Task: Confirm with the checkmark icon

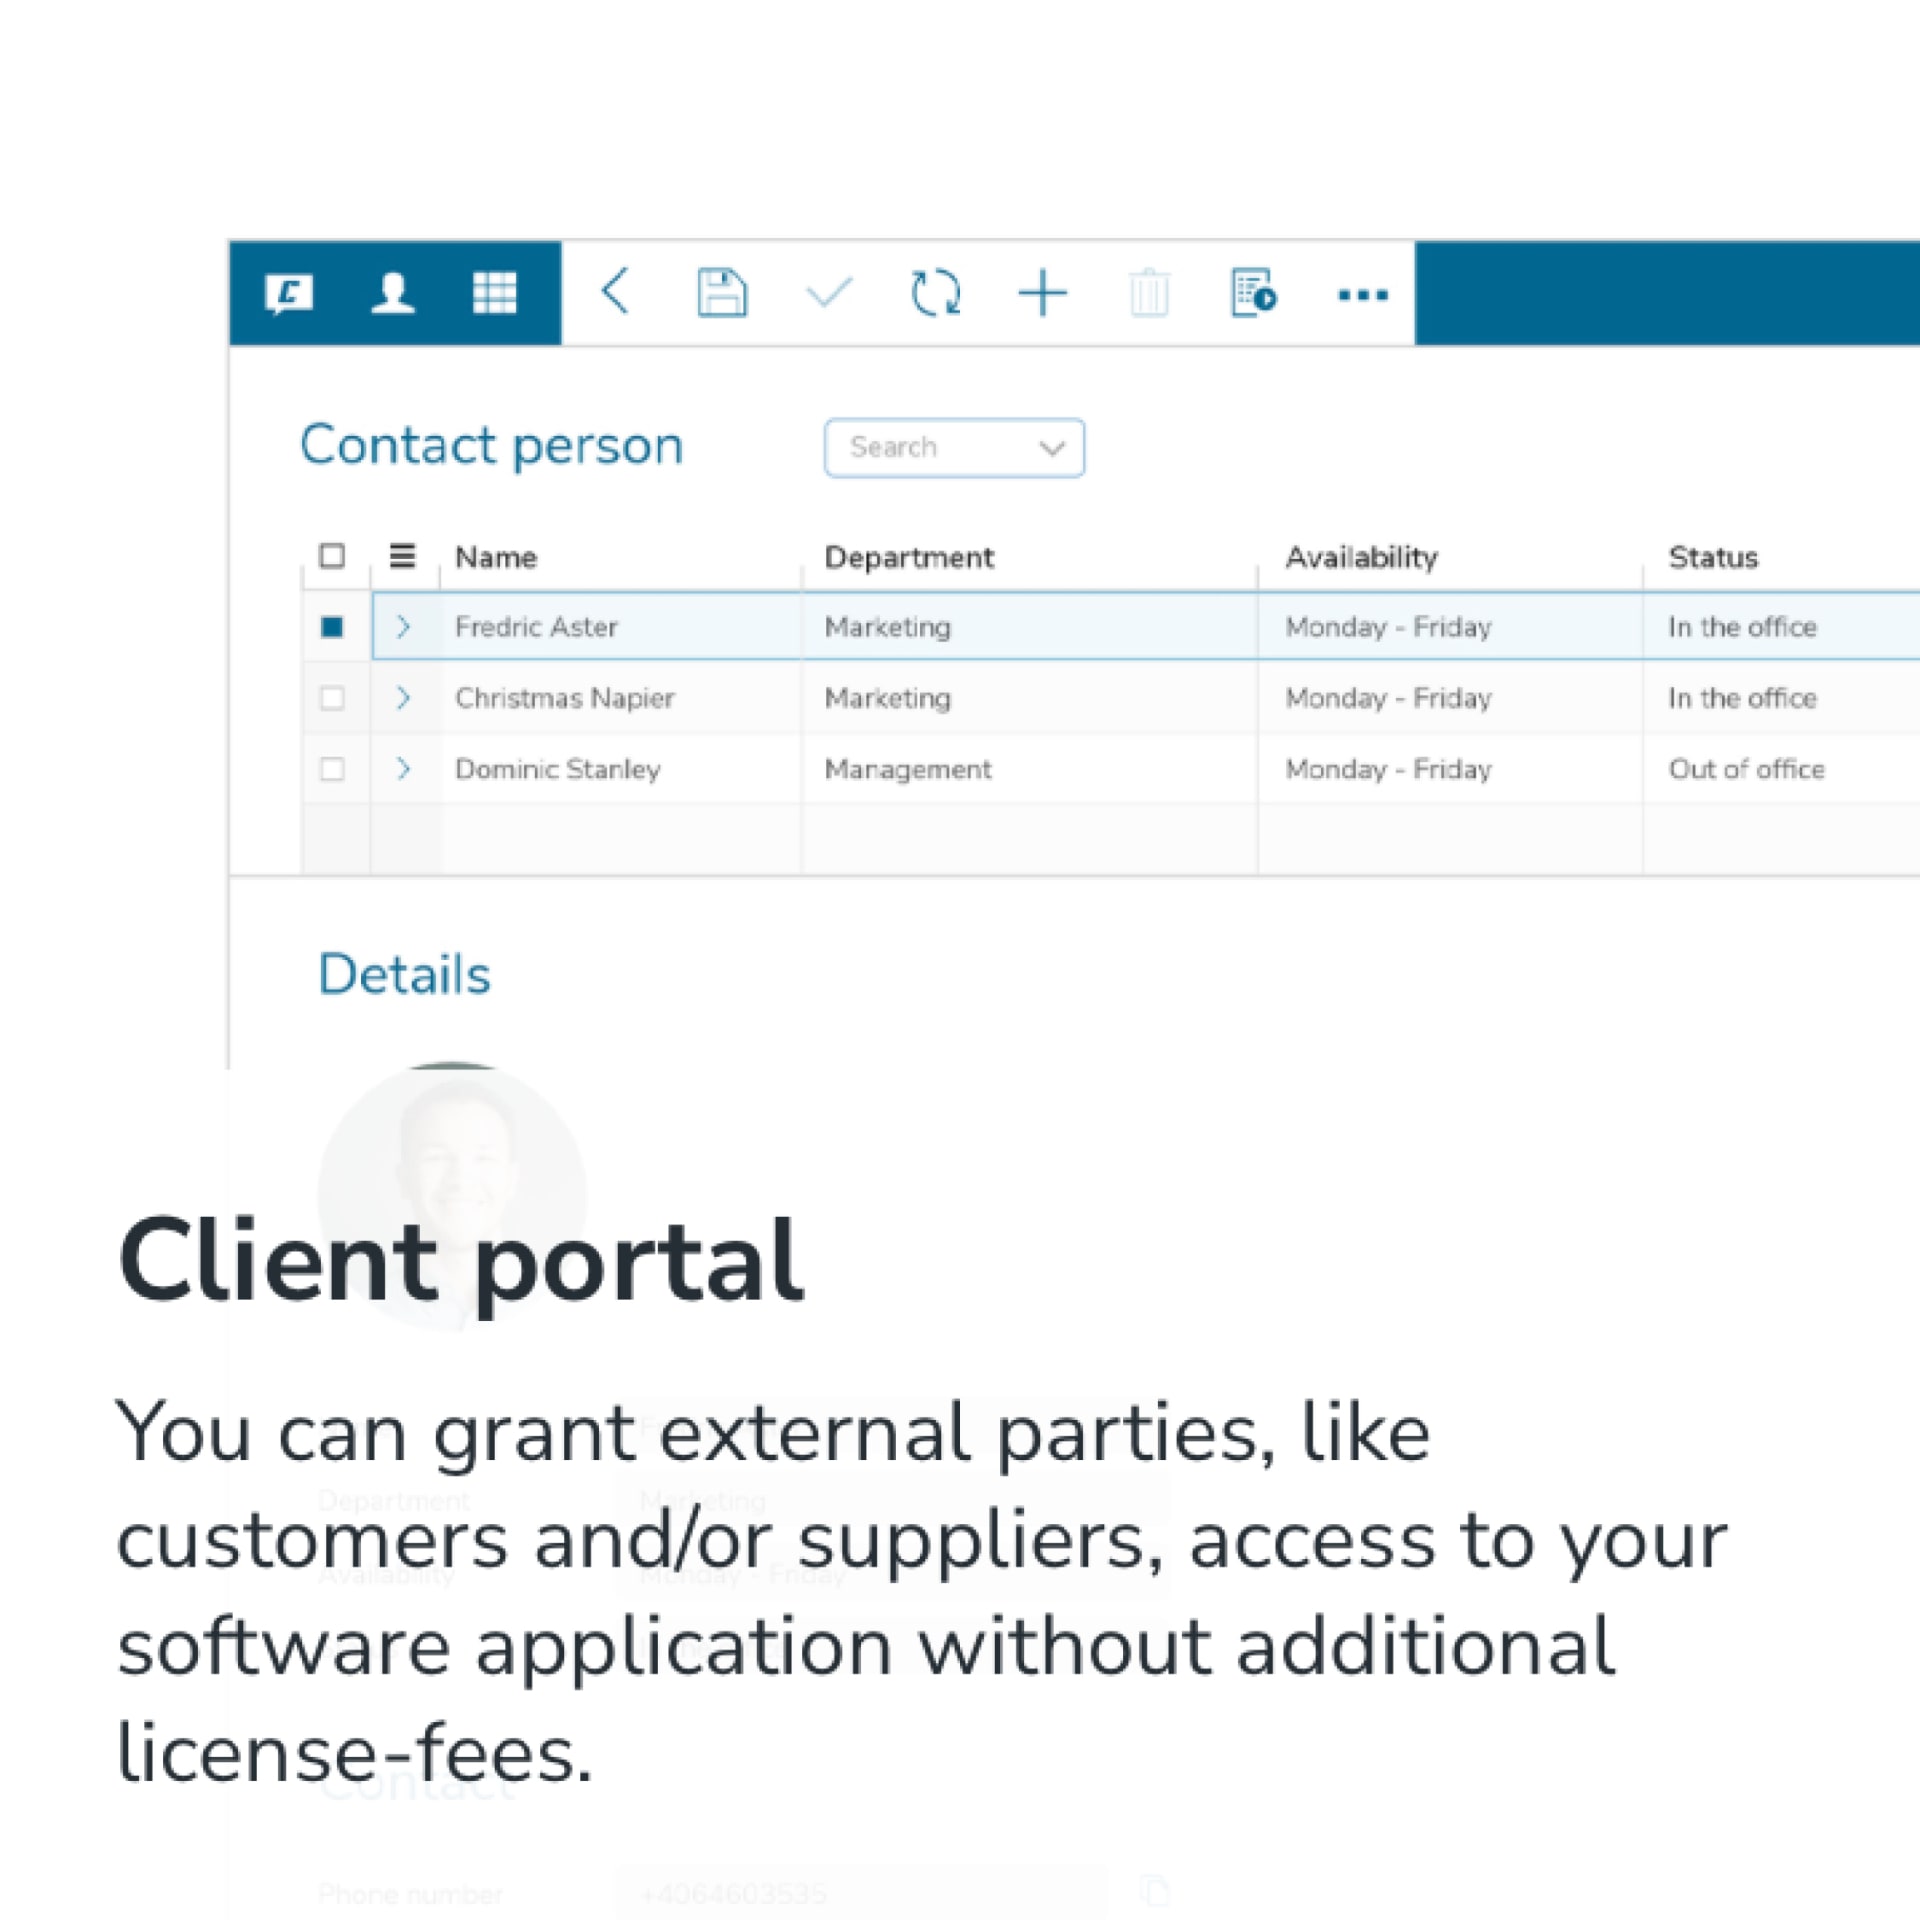Action: [829, 293]
